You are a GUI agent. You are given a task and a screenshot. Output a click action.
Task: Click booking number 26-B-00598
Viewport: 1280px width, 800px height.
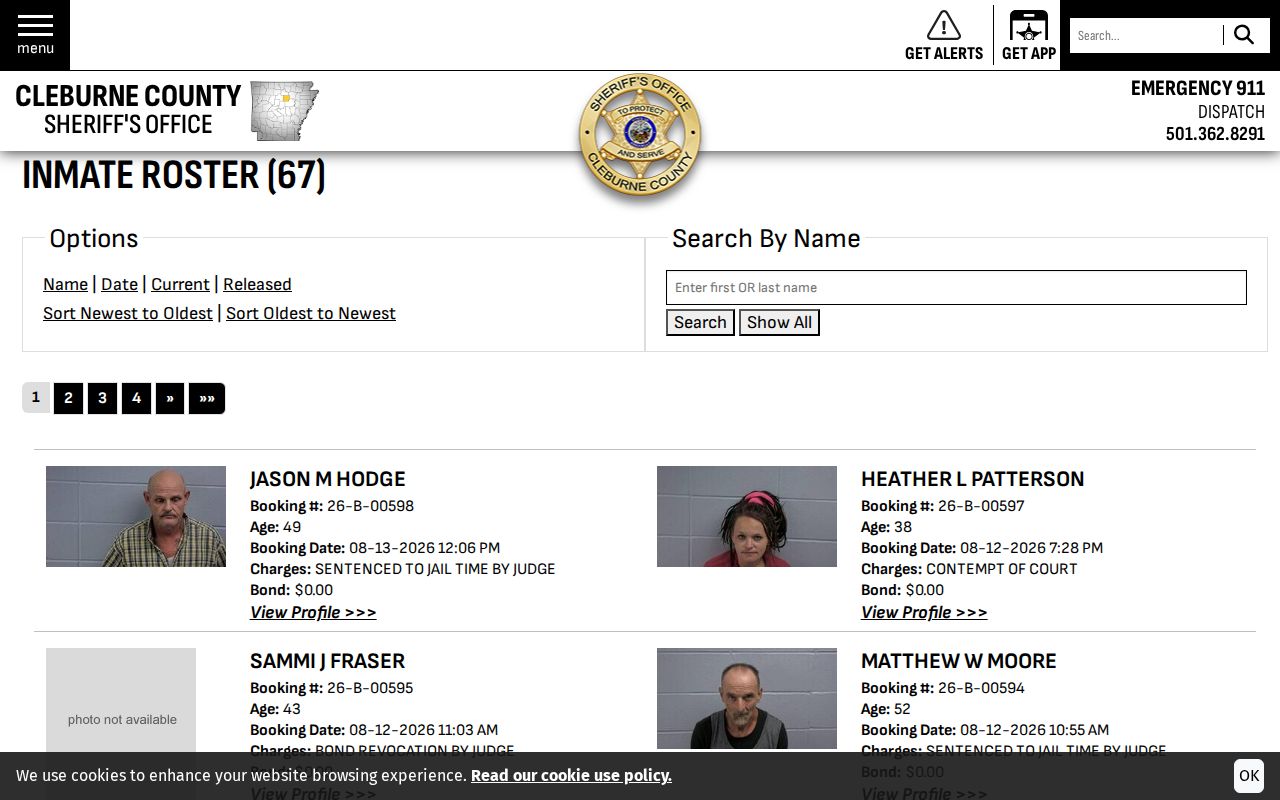click(370, 506)
